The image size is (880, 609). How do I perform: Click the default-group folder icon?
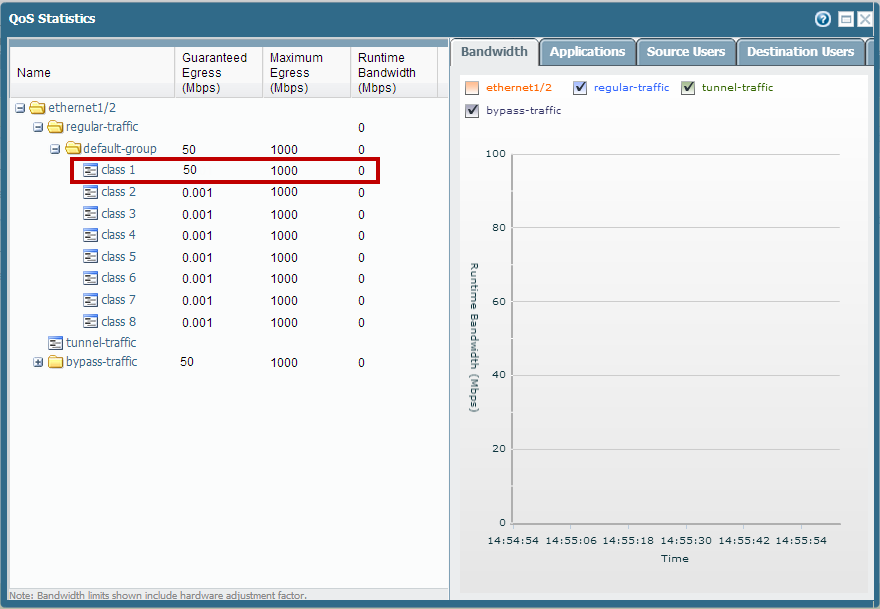73,149
